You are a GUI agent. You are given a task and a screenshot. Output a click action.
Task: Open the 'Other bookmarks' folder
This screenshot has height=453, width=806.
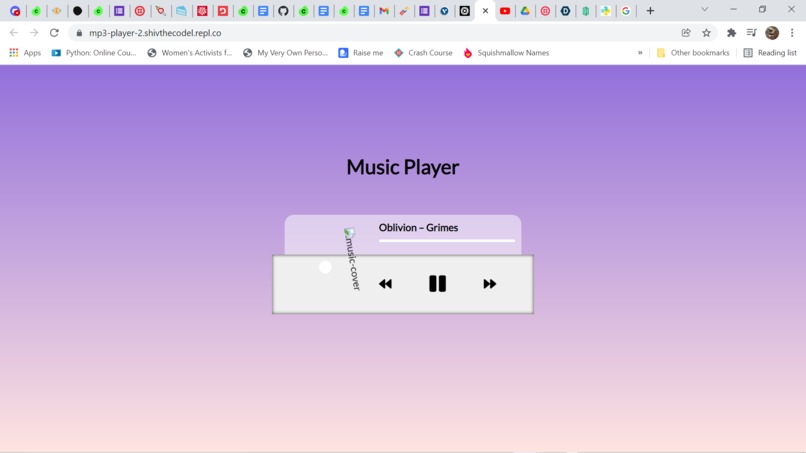coord(693,52)
